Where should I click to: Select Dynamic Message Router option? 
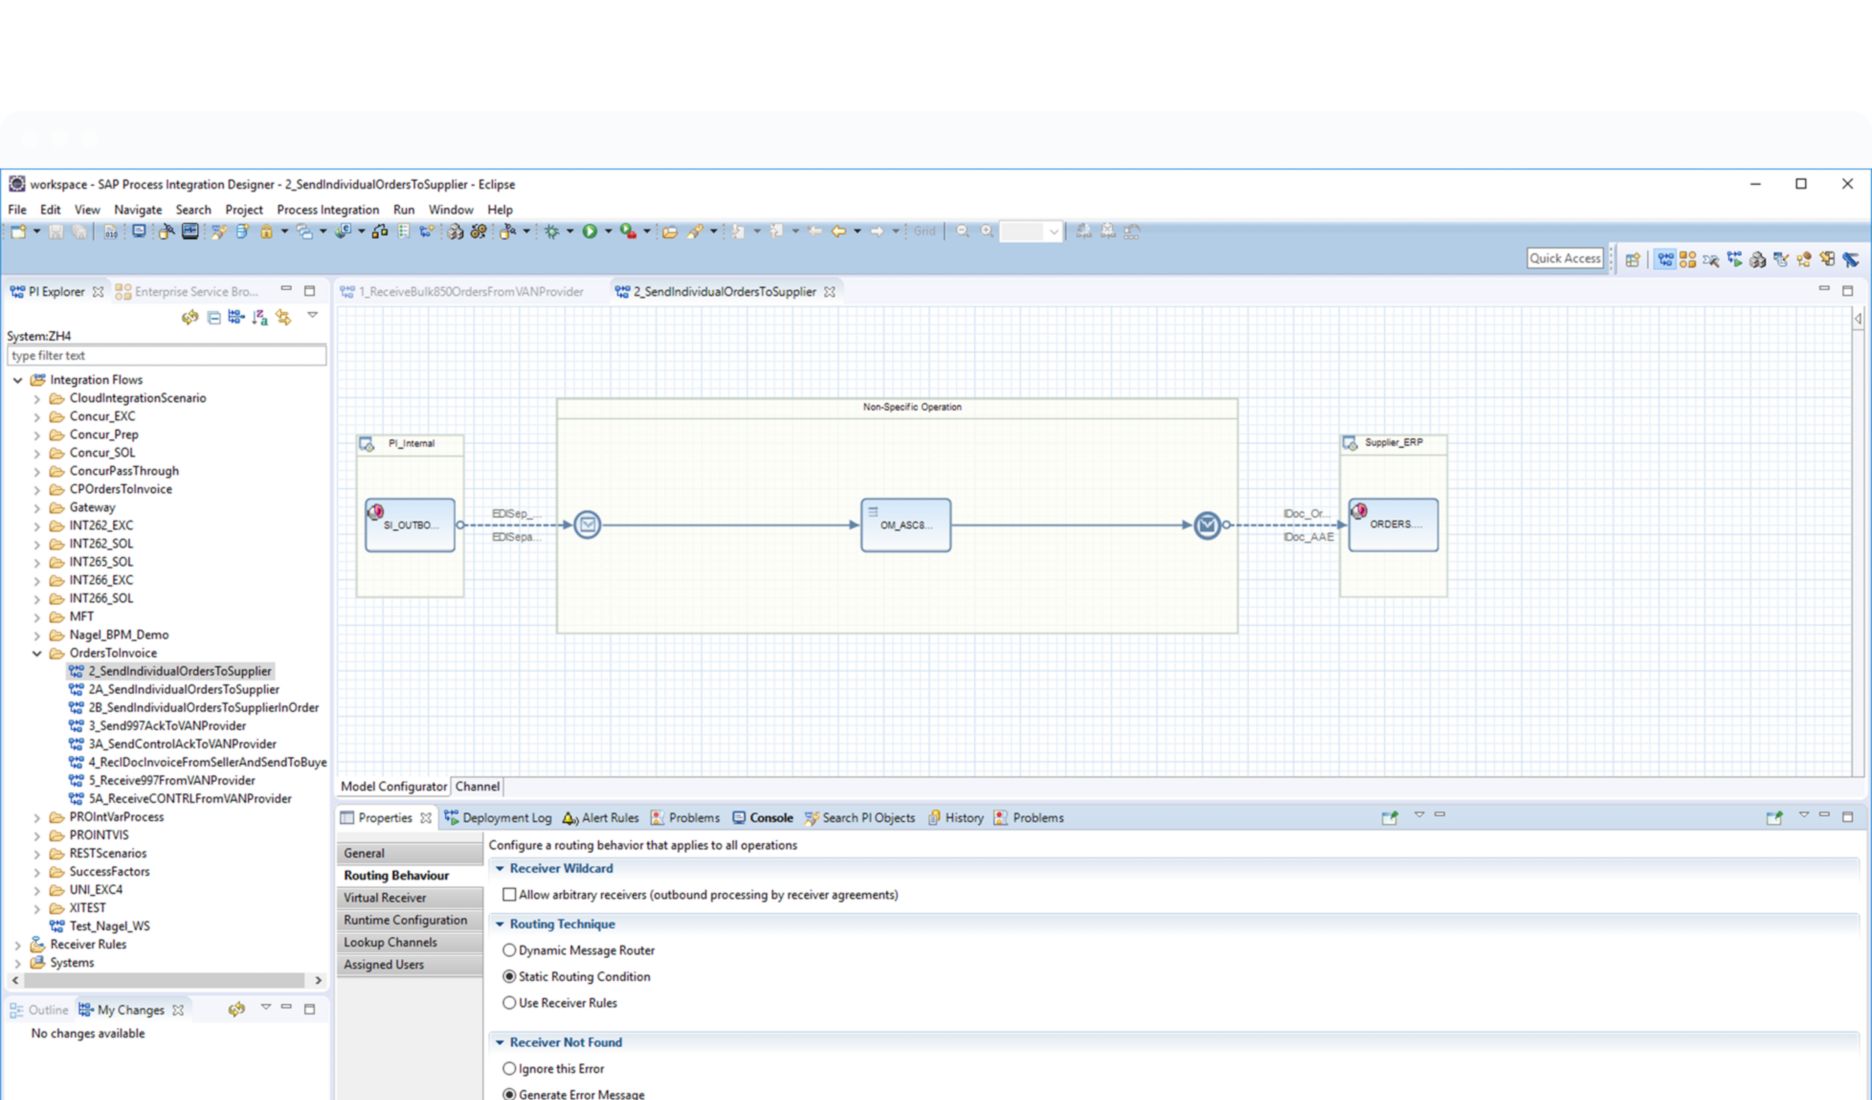(510, 951)
